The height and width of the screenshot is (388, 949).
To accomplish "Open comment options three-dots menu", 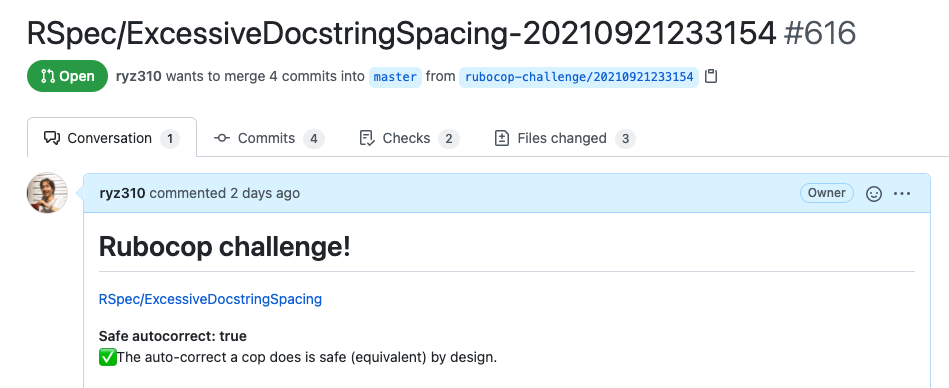I will tap(902, 194).
